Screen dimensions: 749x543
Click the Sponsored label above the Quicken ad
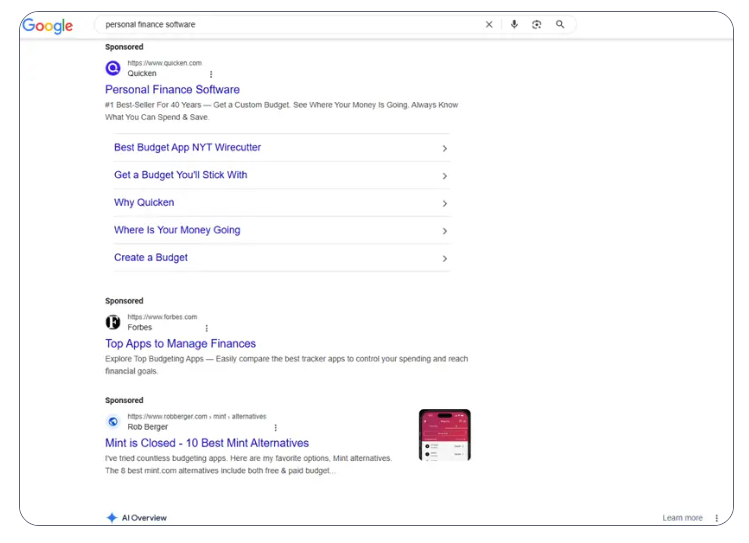(124, 47)
